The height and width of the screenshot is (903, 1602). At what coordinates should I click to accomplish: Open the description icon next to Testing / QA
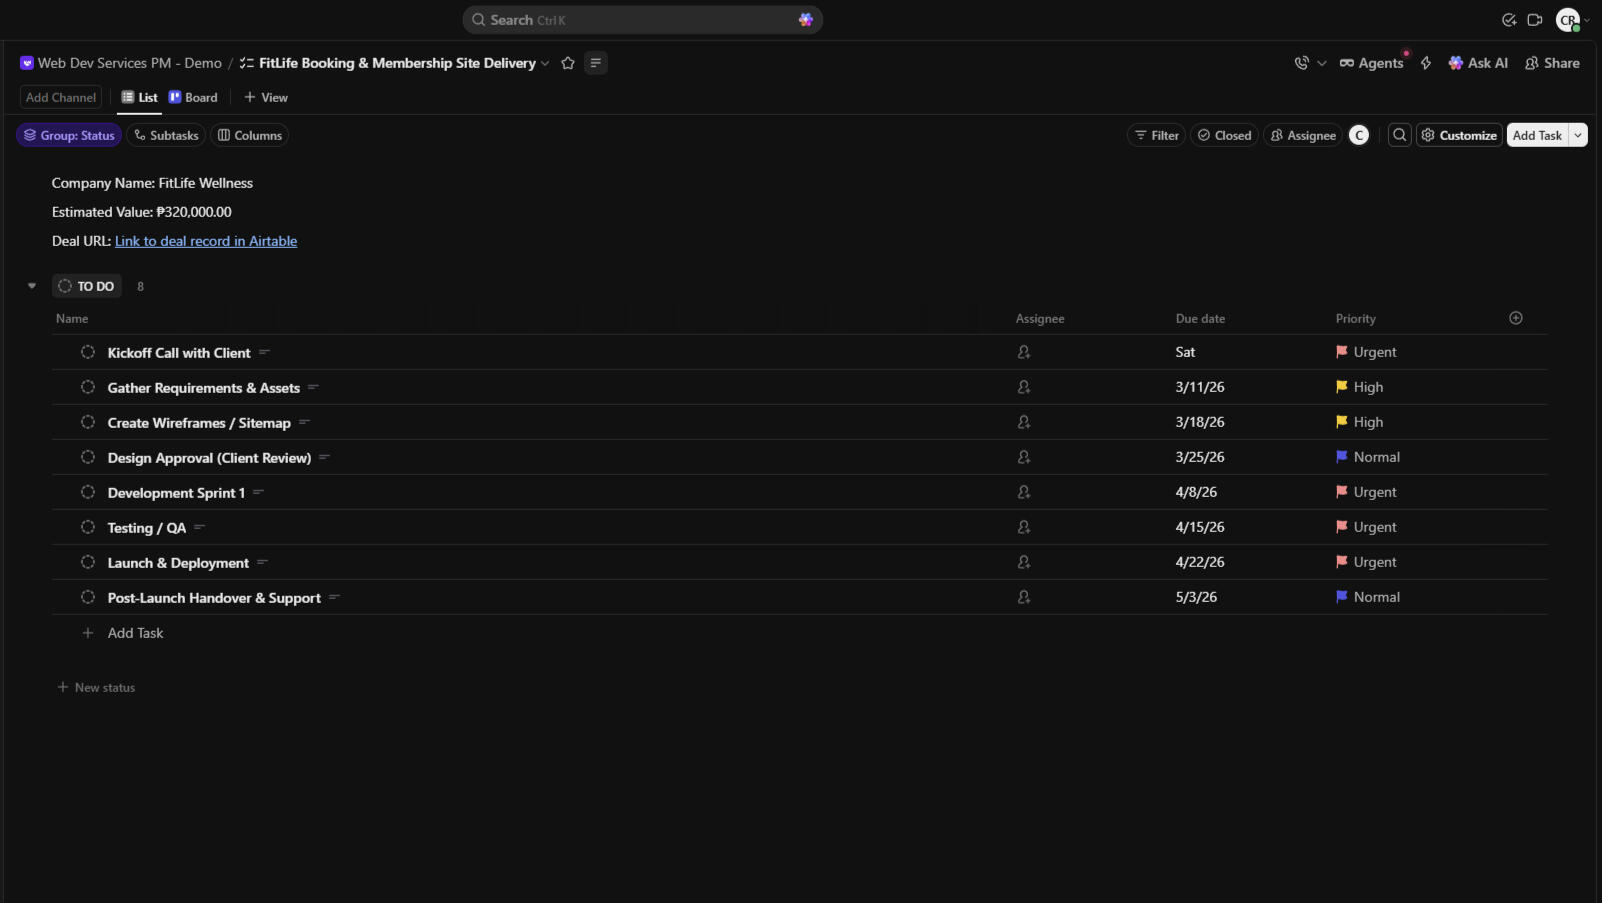pyautogui.click(x=199, y=527)
